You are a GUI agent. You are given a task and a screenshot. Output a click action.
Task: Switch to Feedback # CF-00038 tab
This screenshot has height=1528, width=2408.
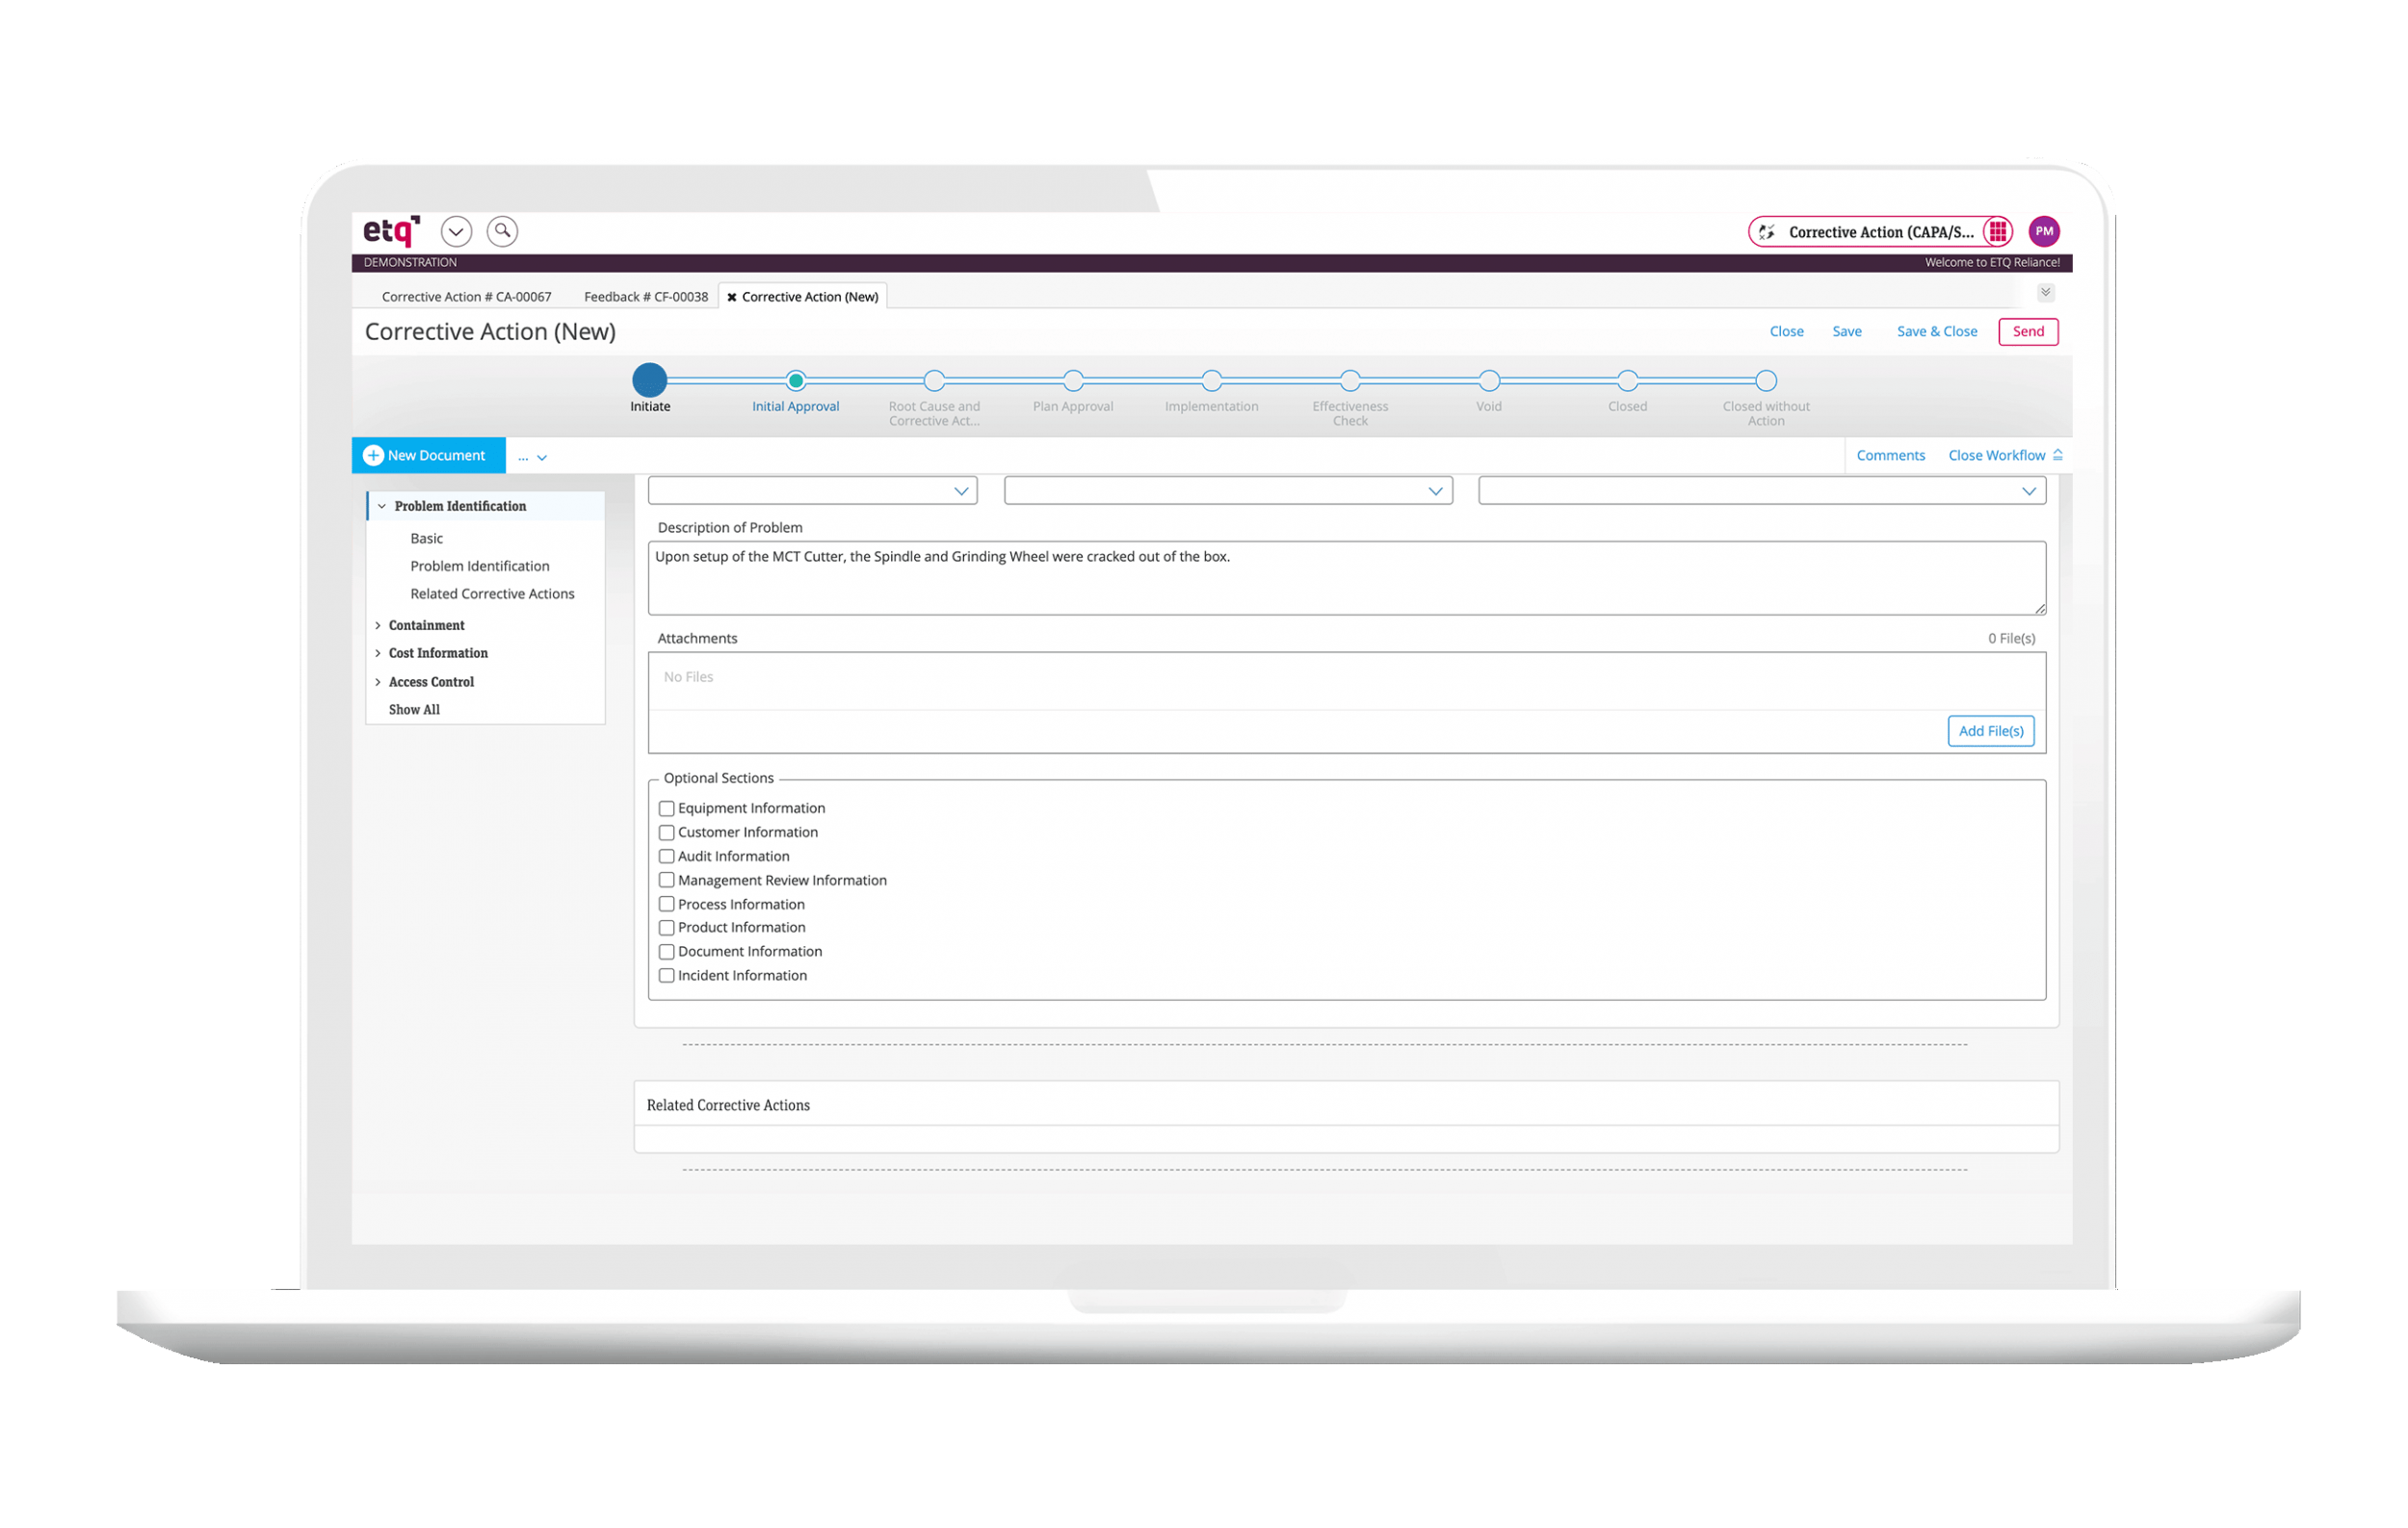coord(645,297)
